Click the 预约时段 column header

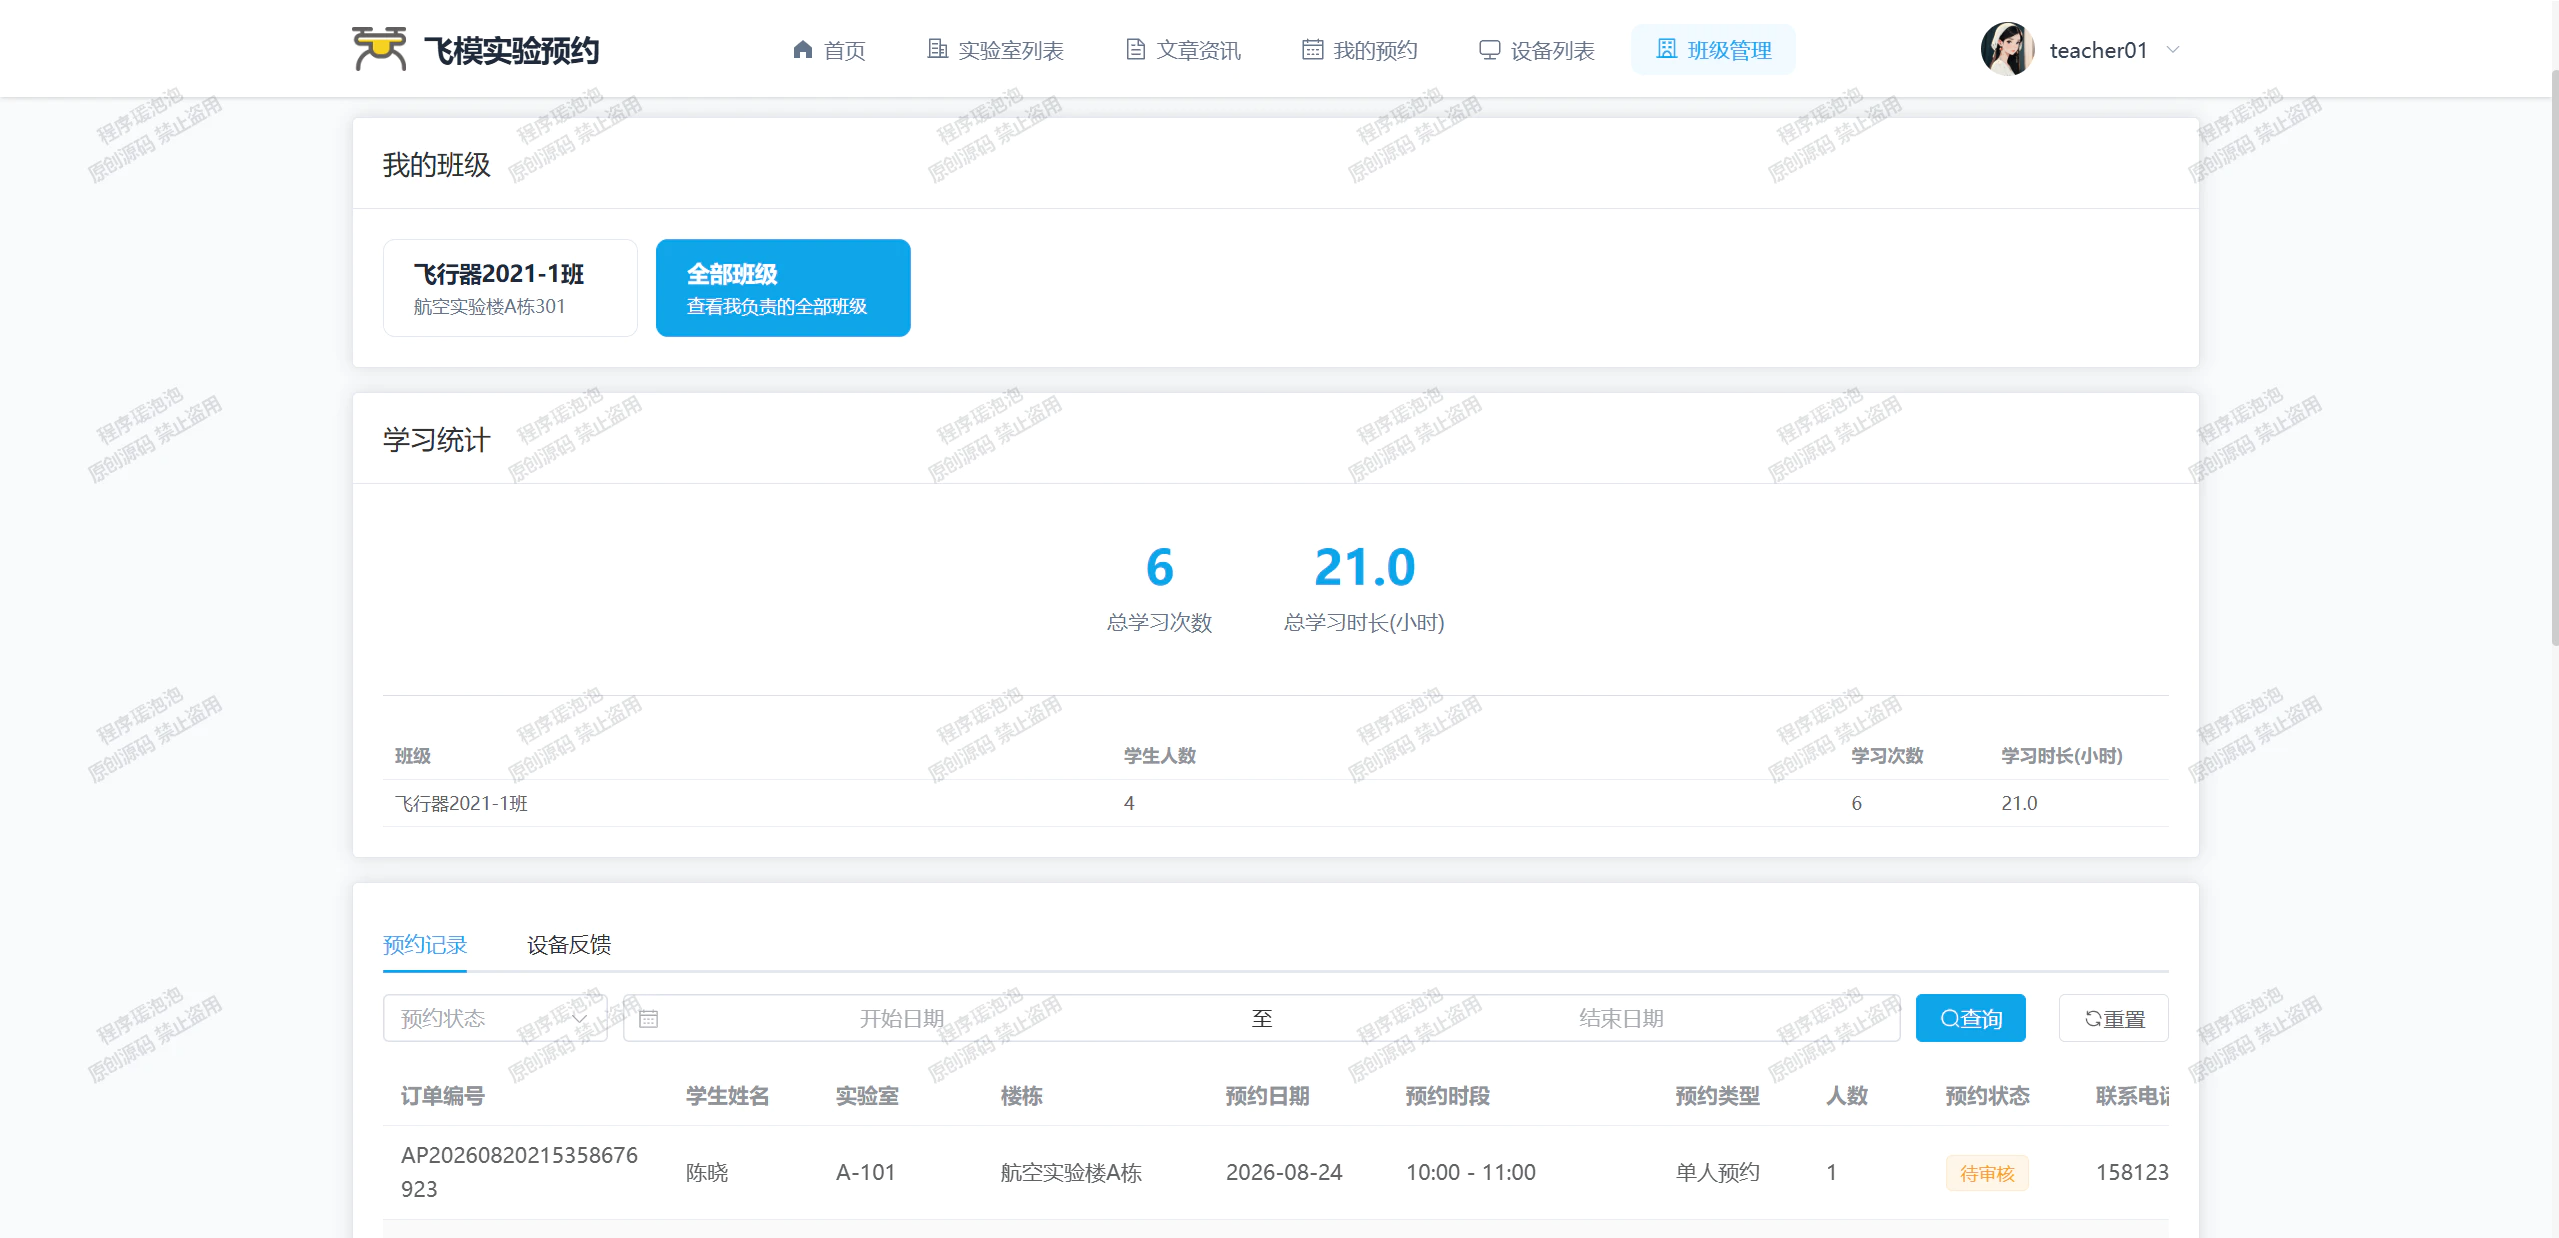(1448, 1096)
